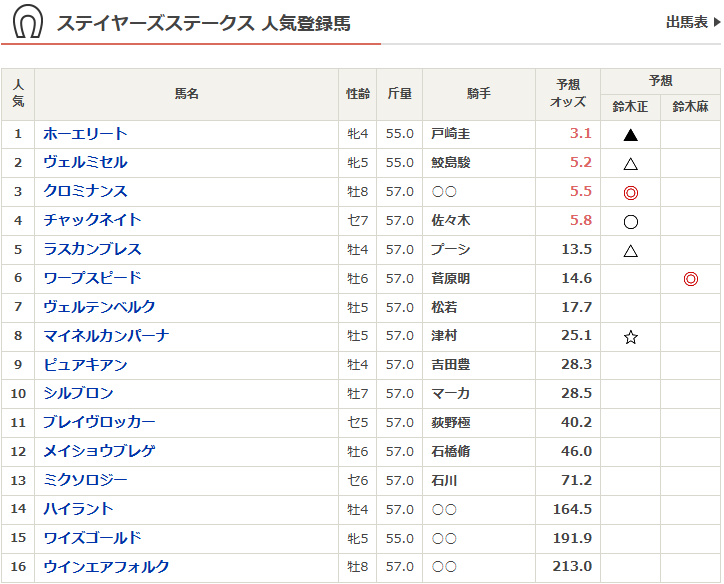
Task: Click the black triangle mark for ホーエリート
Action: (x=630, y=134)
